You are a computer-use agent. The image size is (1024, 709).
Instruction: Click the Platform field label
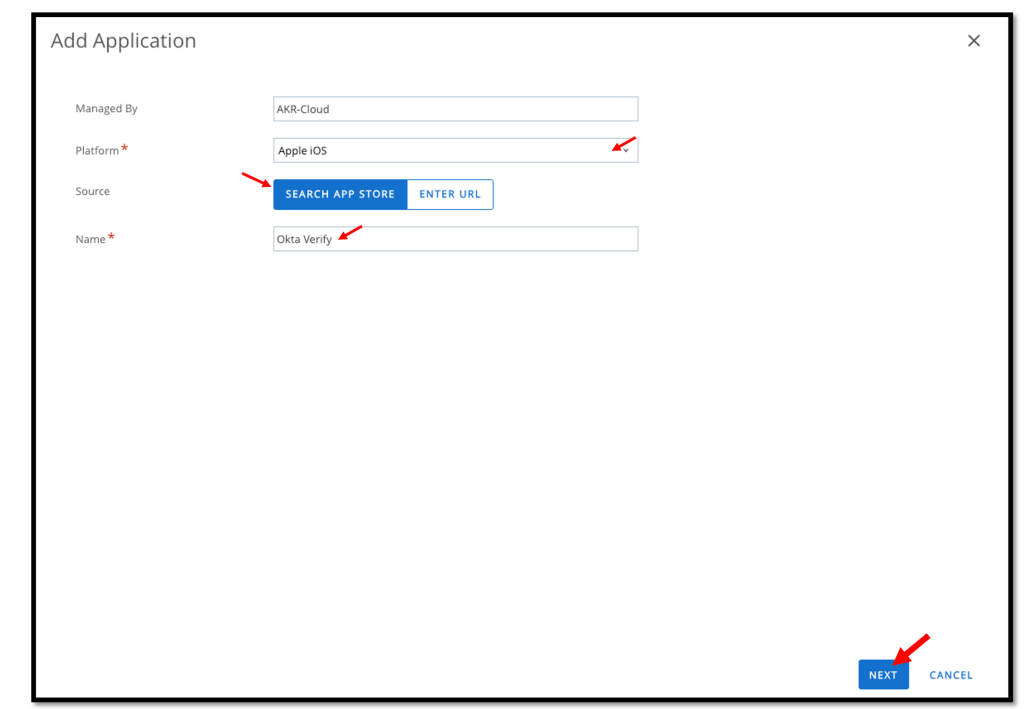(97, 151)
